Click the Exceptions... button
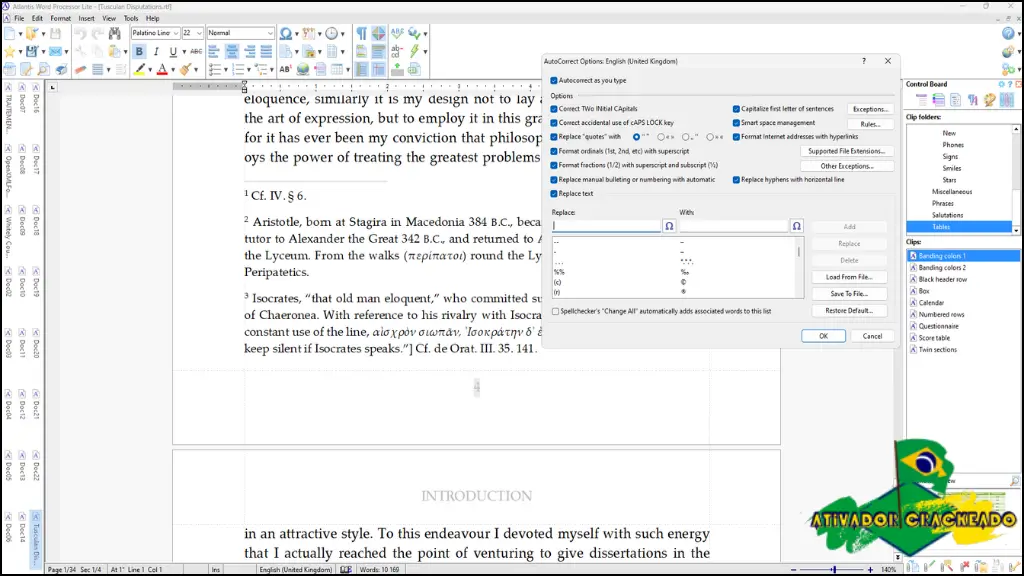The image size is (1024, 576). [x=870, y=109]
